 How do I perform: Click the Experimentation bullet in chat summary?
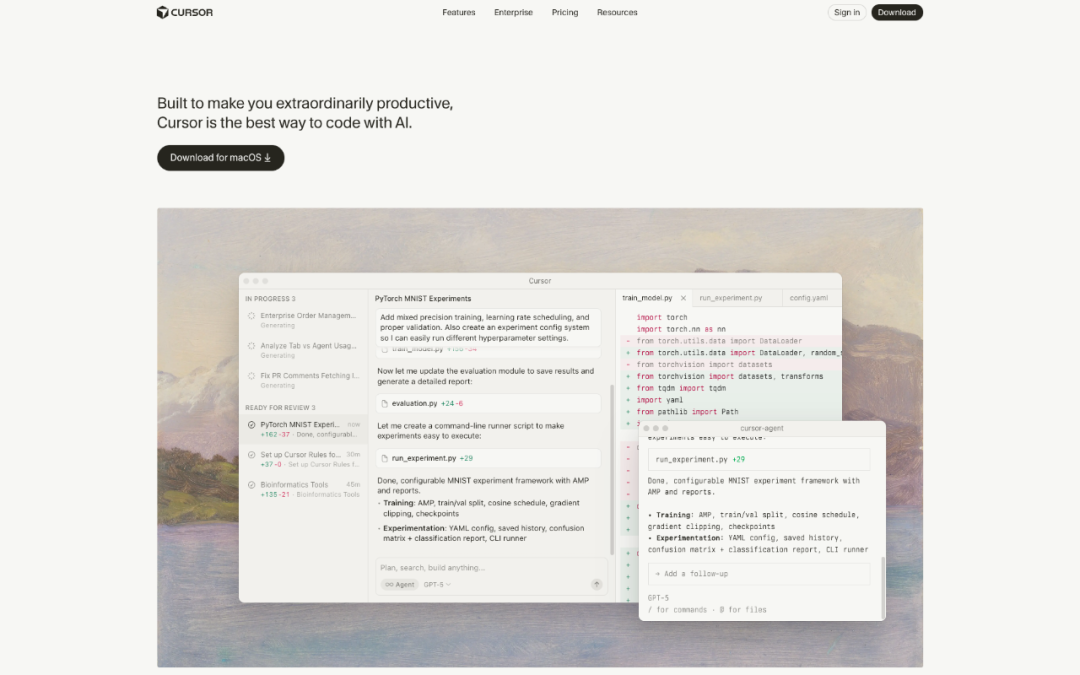(x=484, y=533)
